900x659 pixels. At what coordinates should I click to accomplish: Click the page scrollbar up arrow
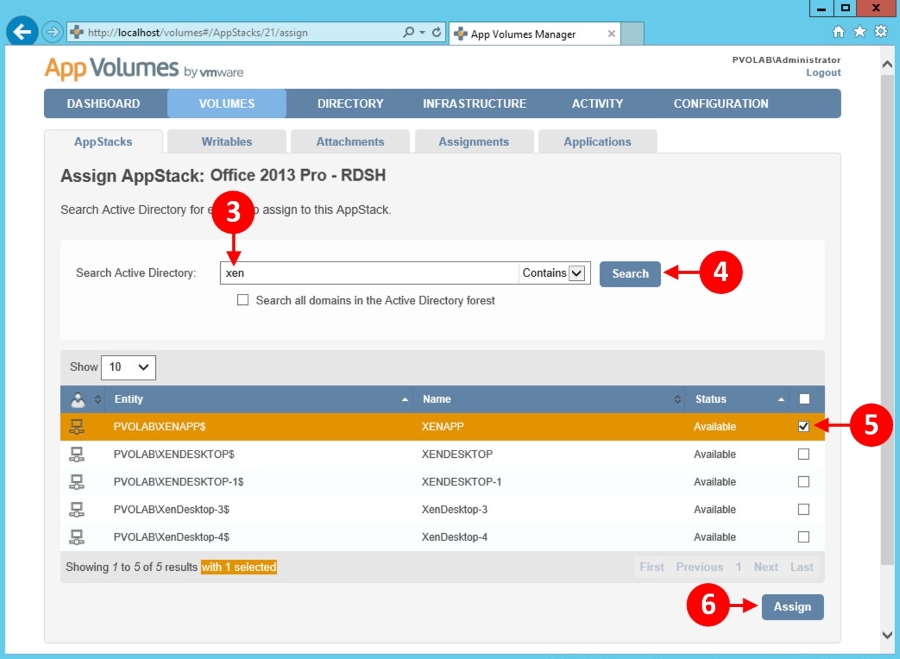887,65
